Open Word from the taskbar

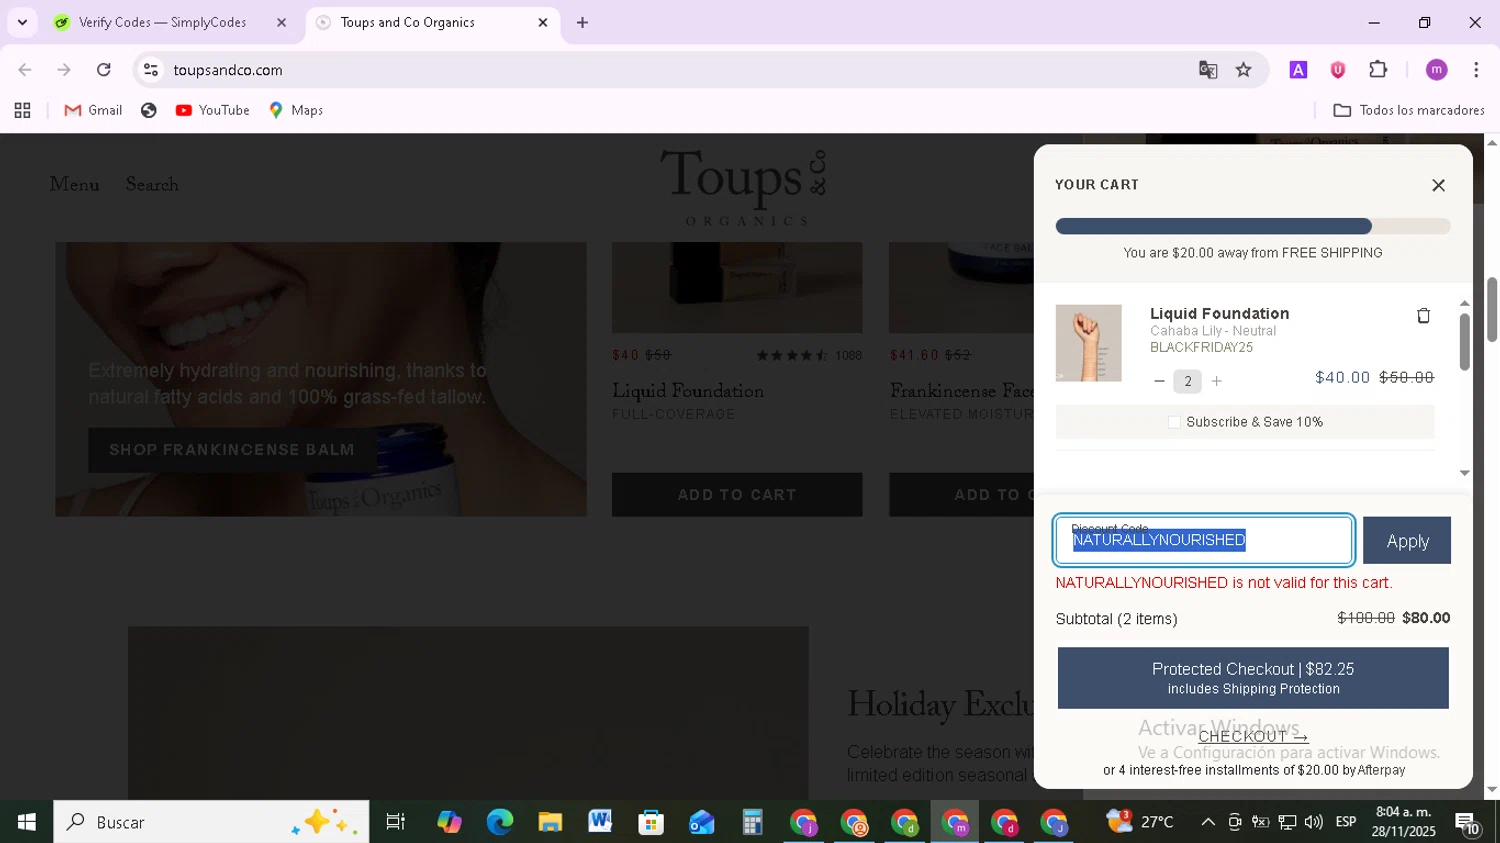click(600, 822)
